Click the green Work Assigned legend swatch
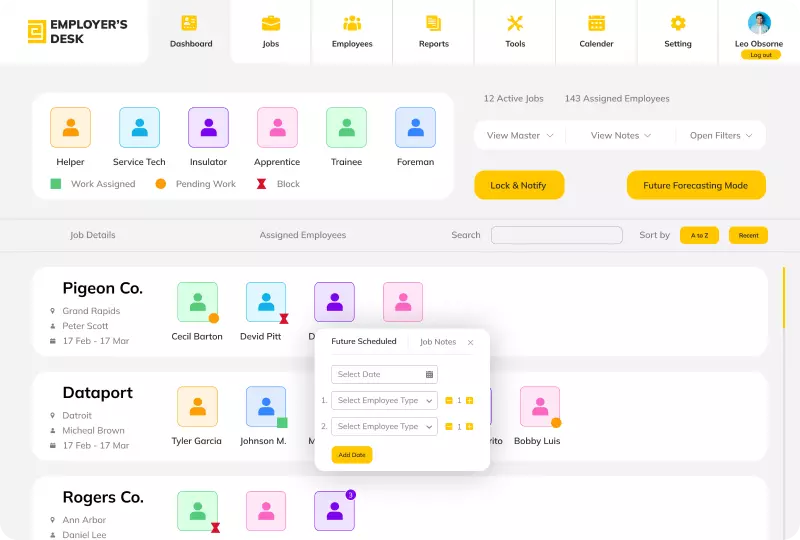 point(56,184)
